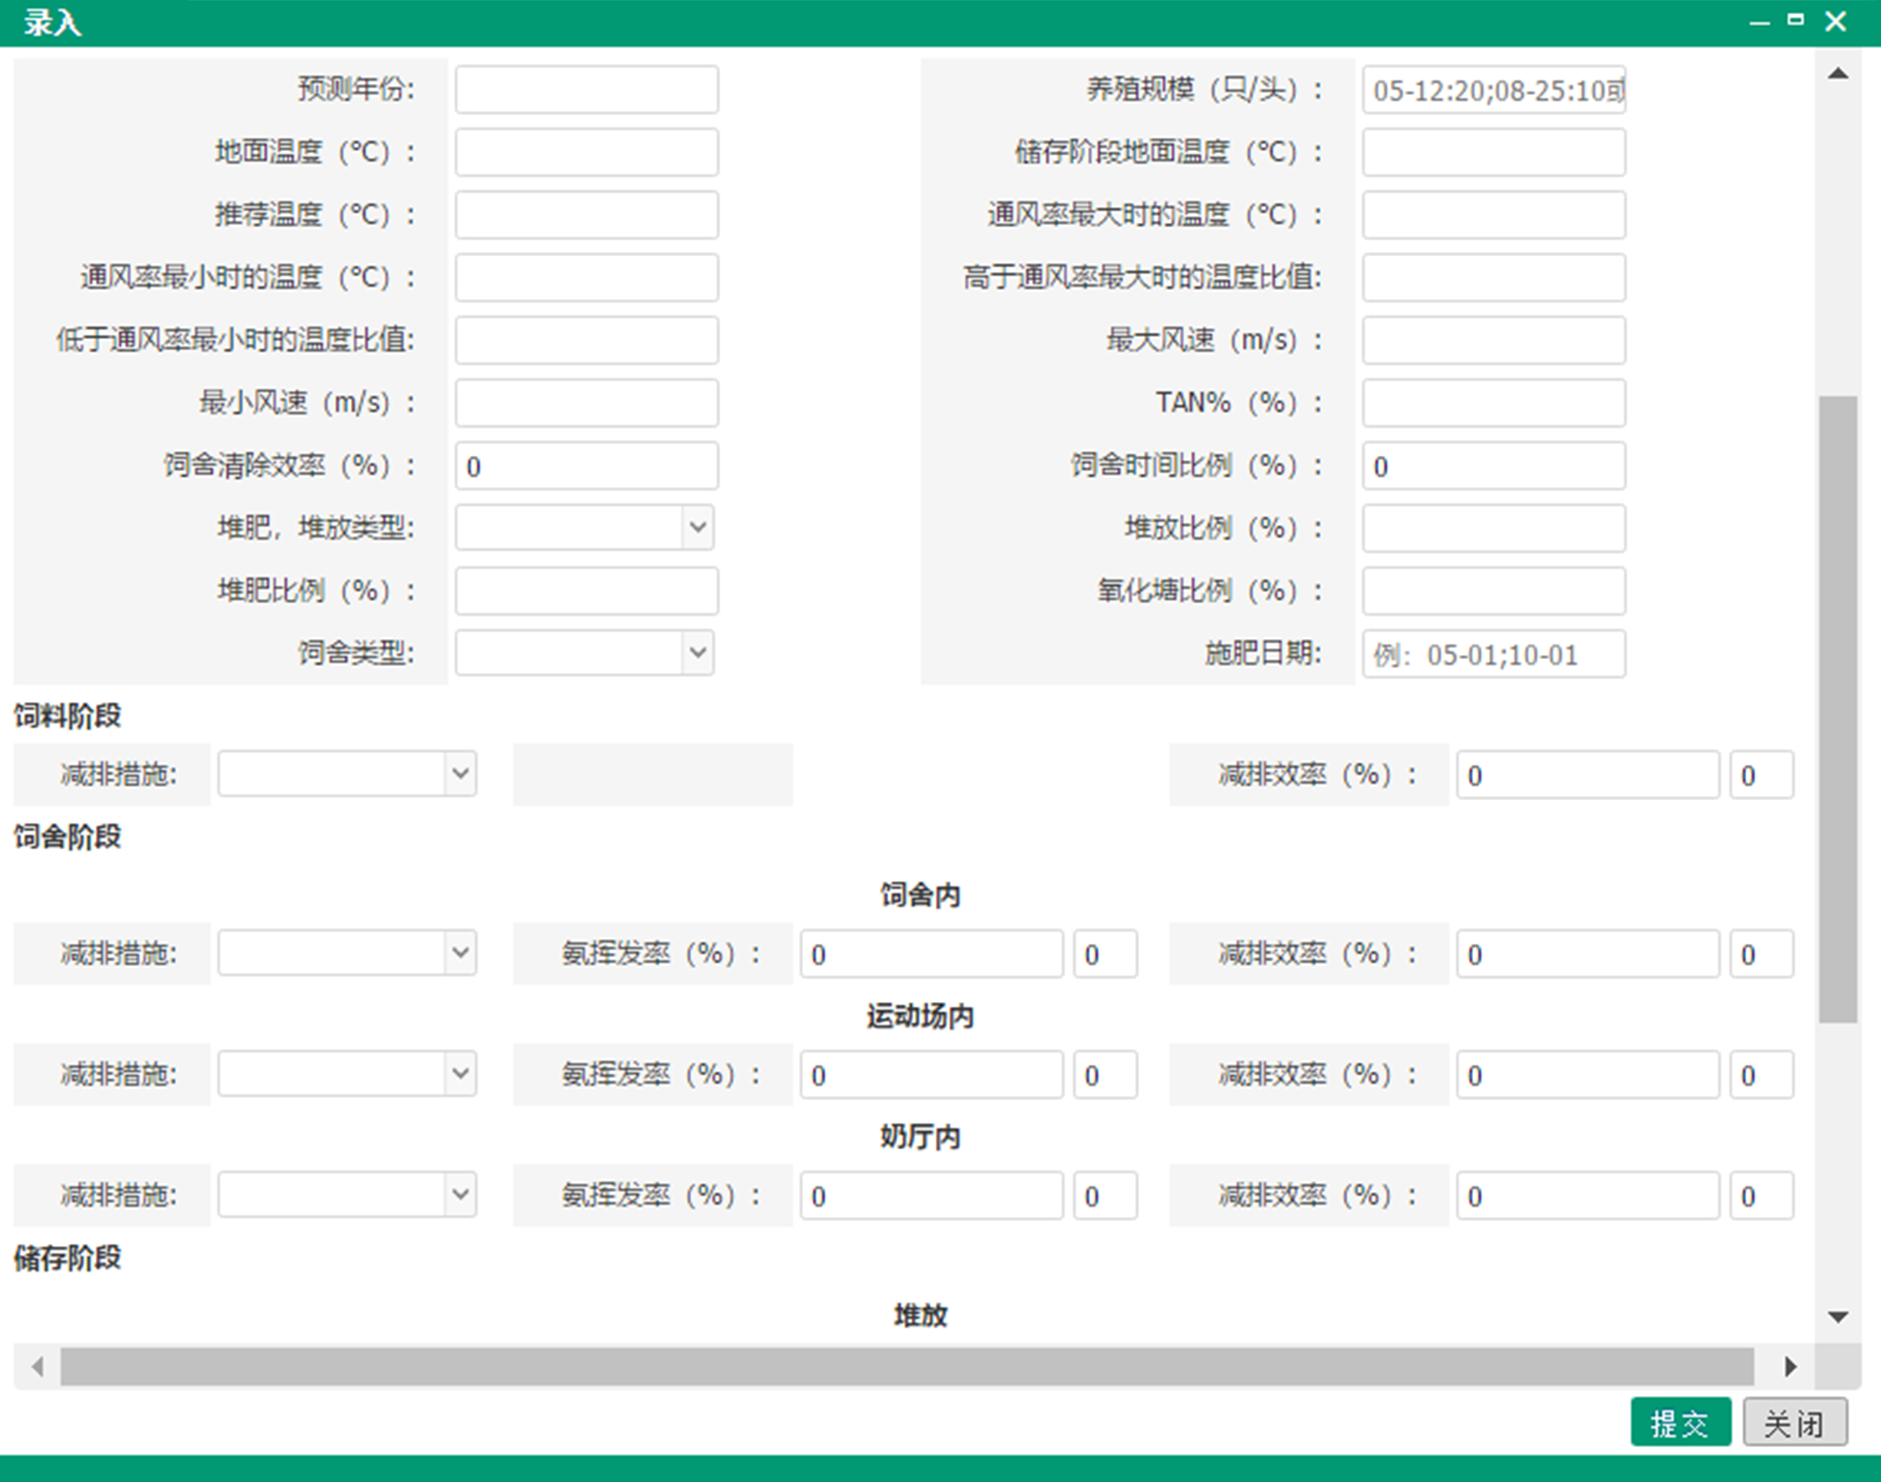Expand 减排措施 dropdown under 运动场内

347,1074
